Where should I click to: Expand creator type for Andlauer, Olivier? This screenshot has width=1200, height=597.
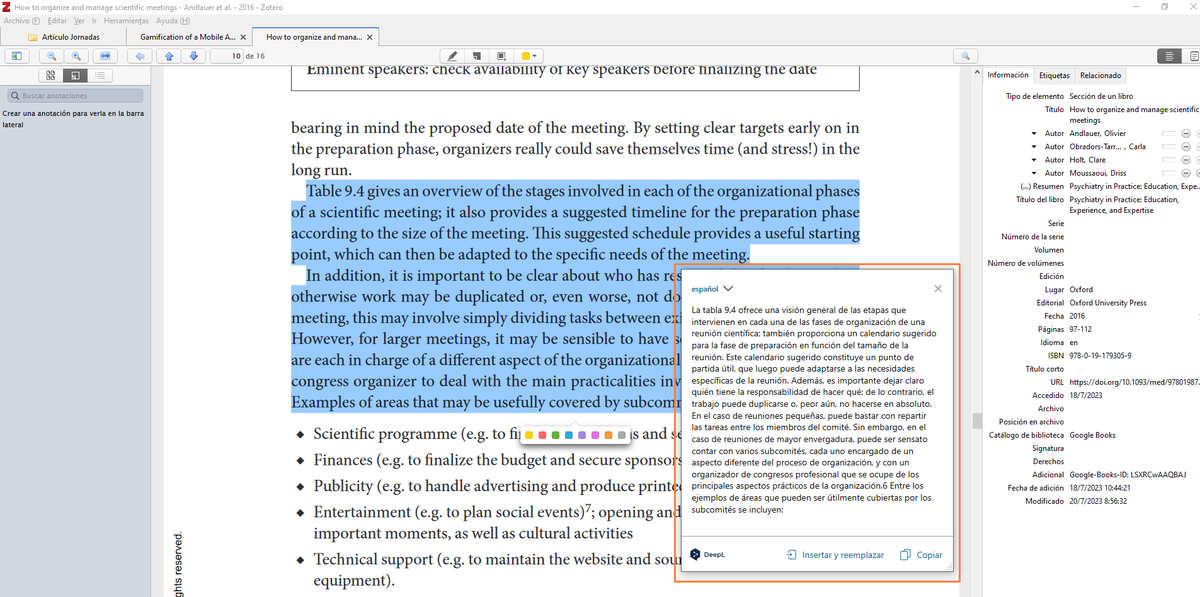tap(1034, 134)
